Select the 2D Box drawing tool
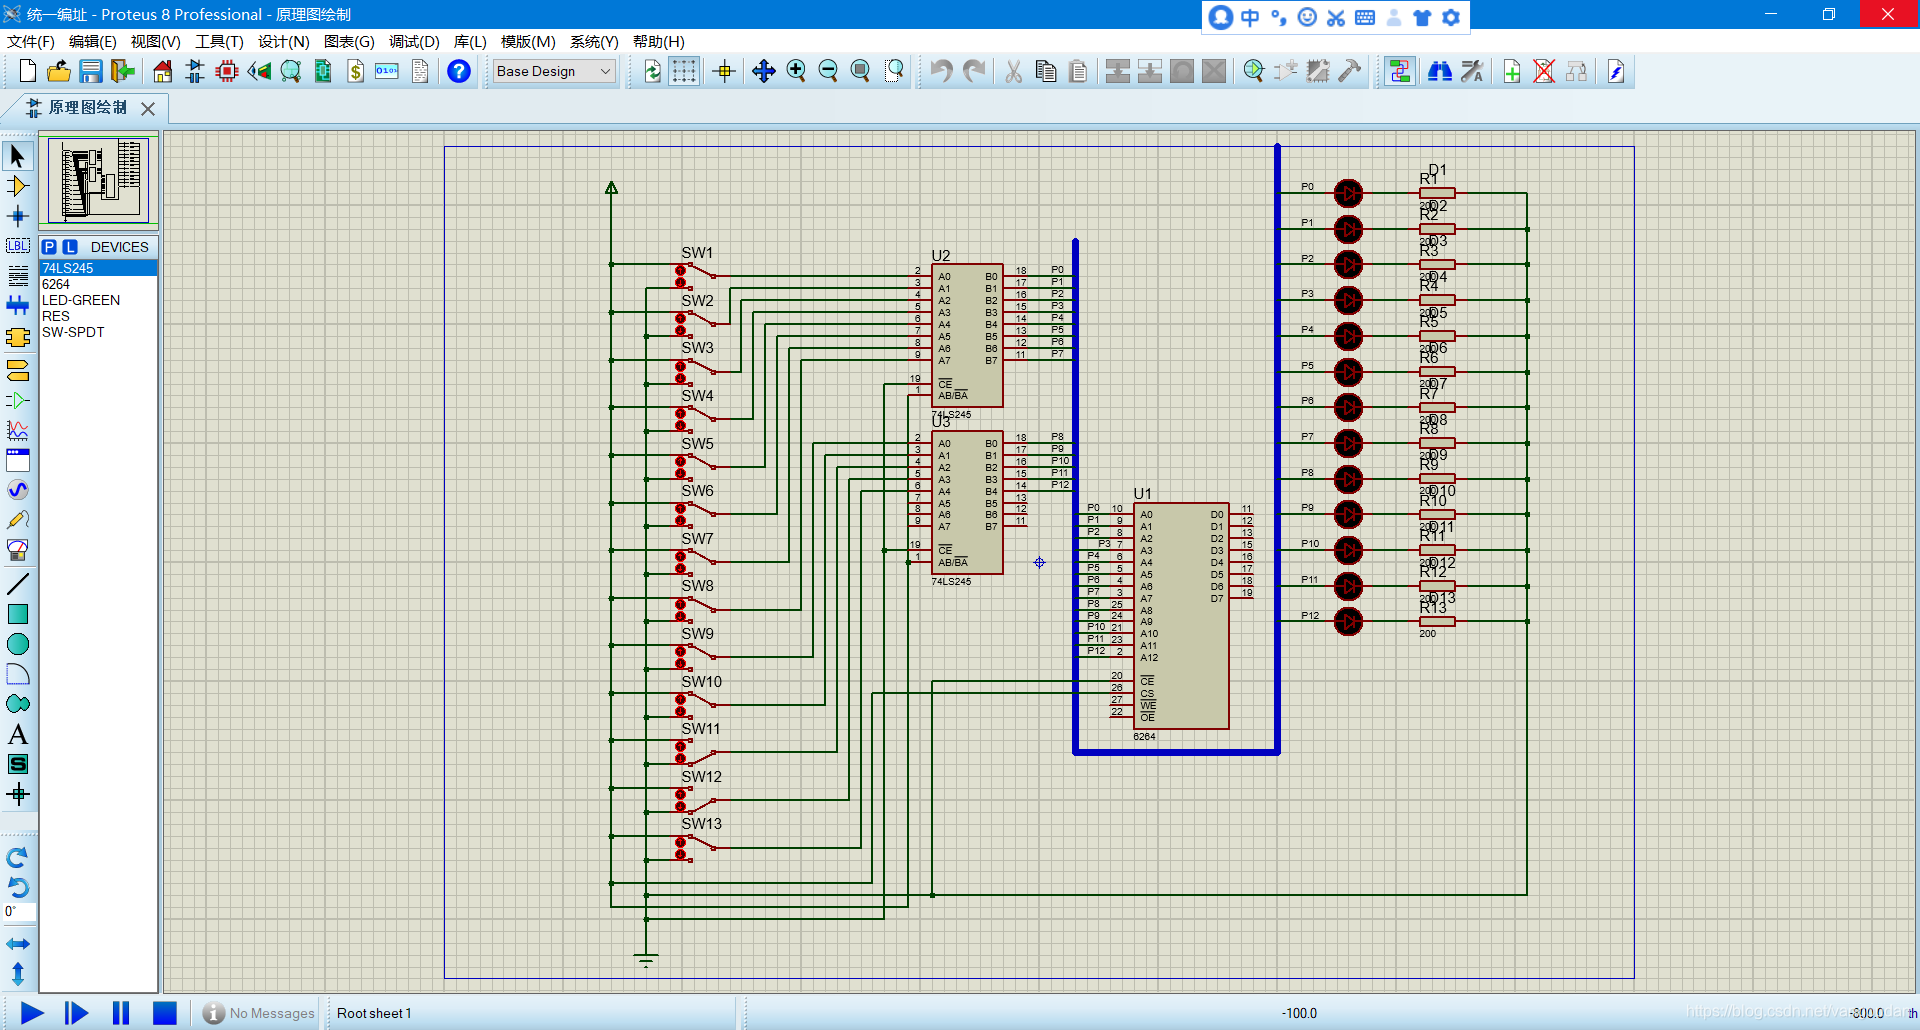The width and height of the screenshot is (1920, 1030). (18, 614)
